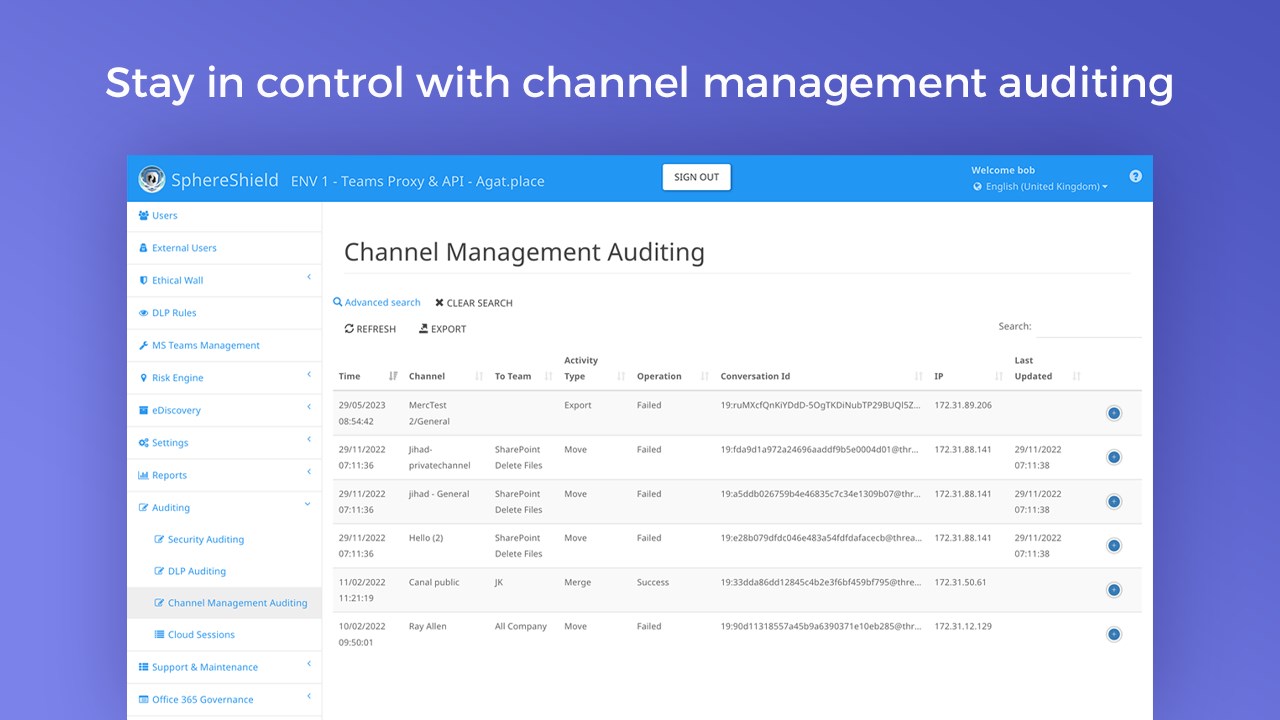
Task: Click the Ethical Wall shield icon
Action: click(144, 280)
